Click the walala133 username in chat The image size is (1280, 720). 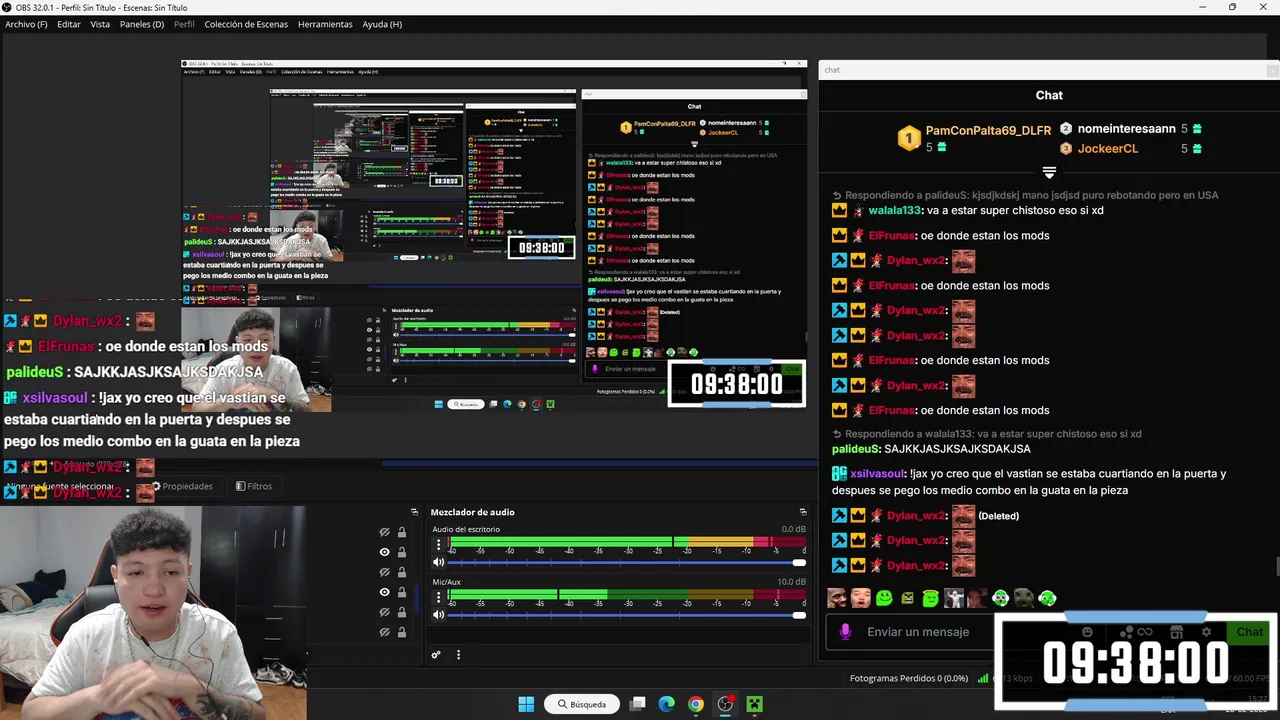[x=894, y=211]
